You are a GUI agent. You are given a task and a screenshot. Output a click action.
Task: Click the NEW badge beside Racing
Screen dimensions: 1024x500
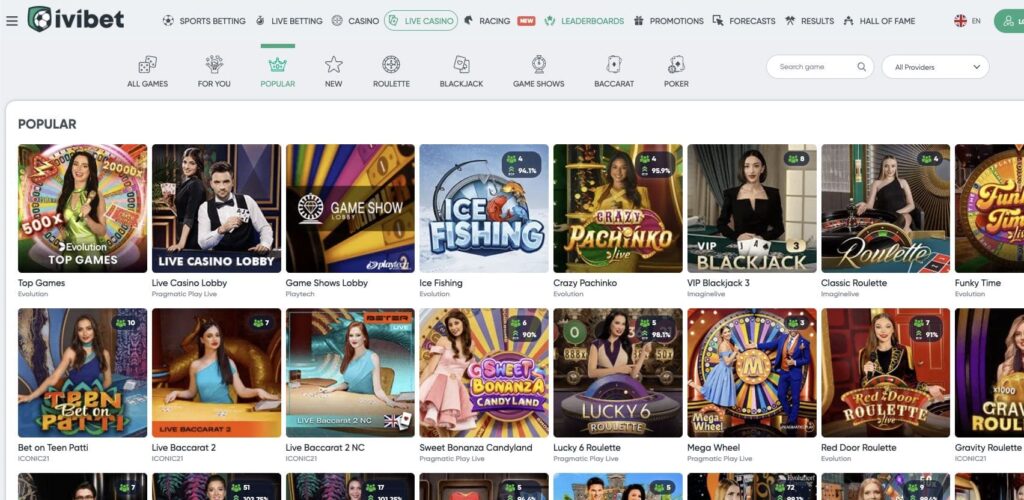[526, 21]
